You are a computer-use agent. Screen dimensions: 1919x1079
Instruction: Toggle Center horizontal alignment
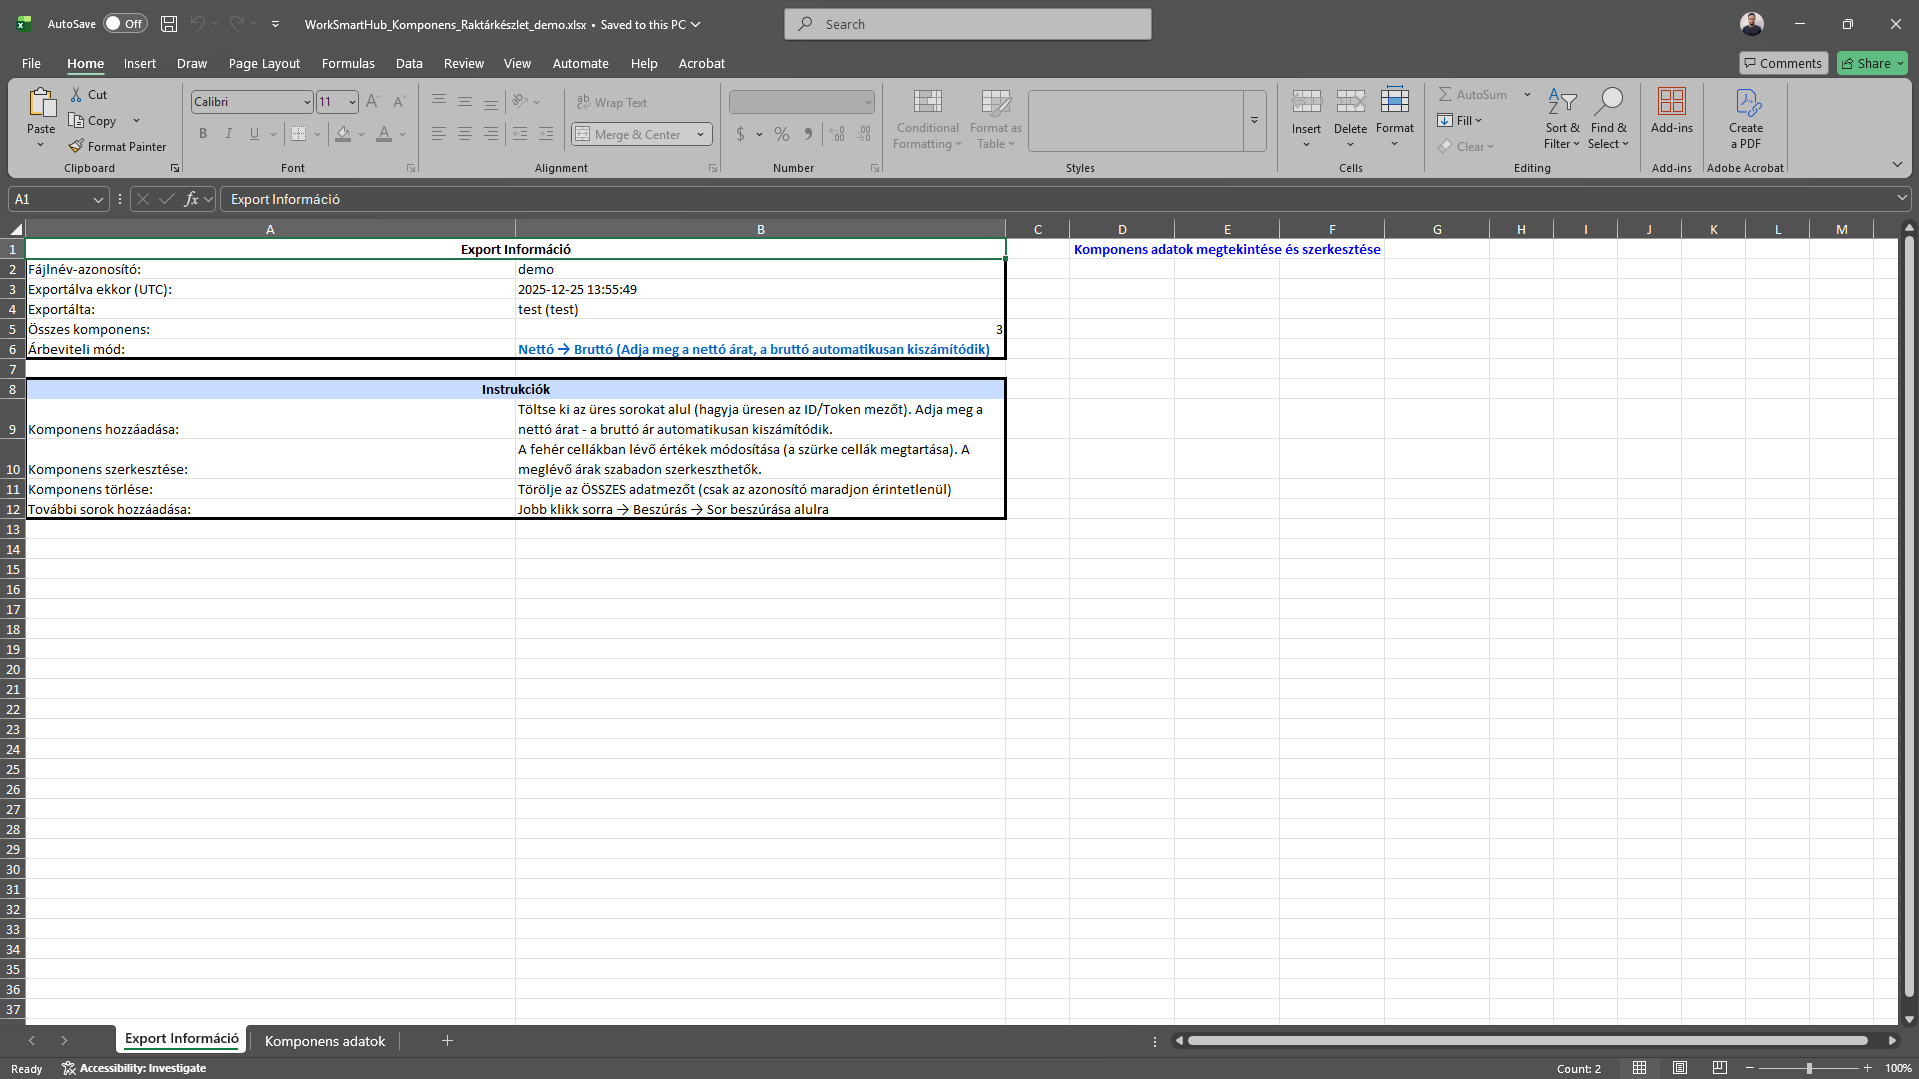coord(465,134)
